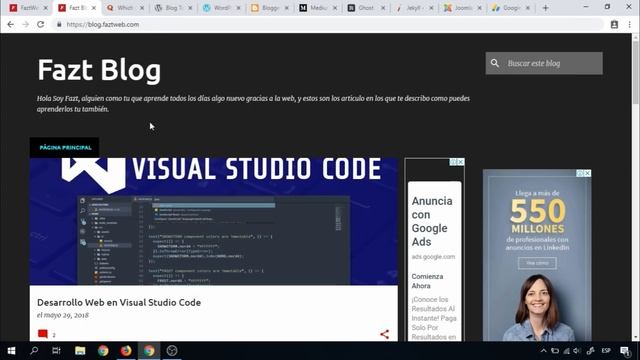Open the first Chrome icon on taskbar
This screenshot has height=360, width=640.
(x=103, y=351)
